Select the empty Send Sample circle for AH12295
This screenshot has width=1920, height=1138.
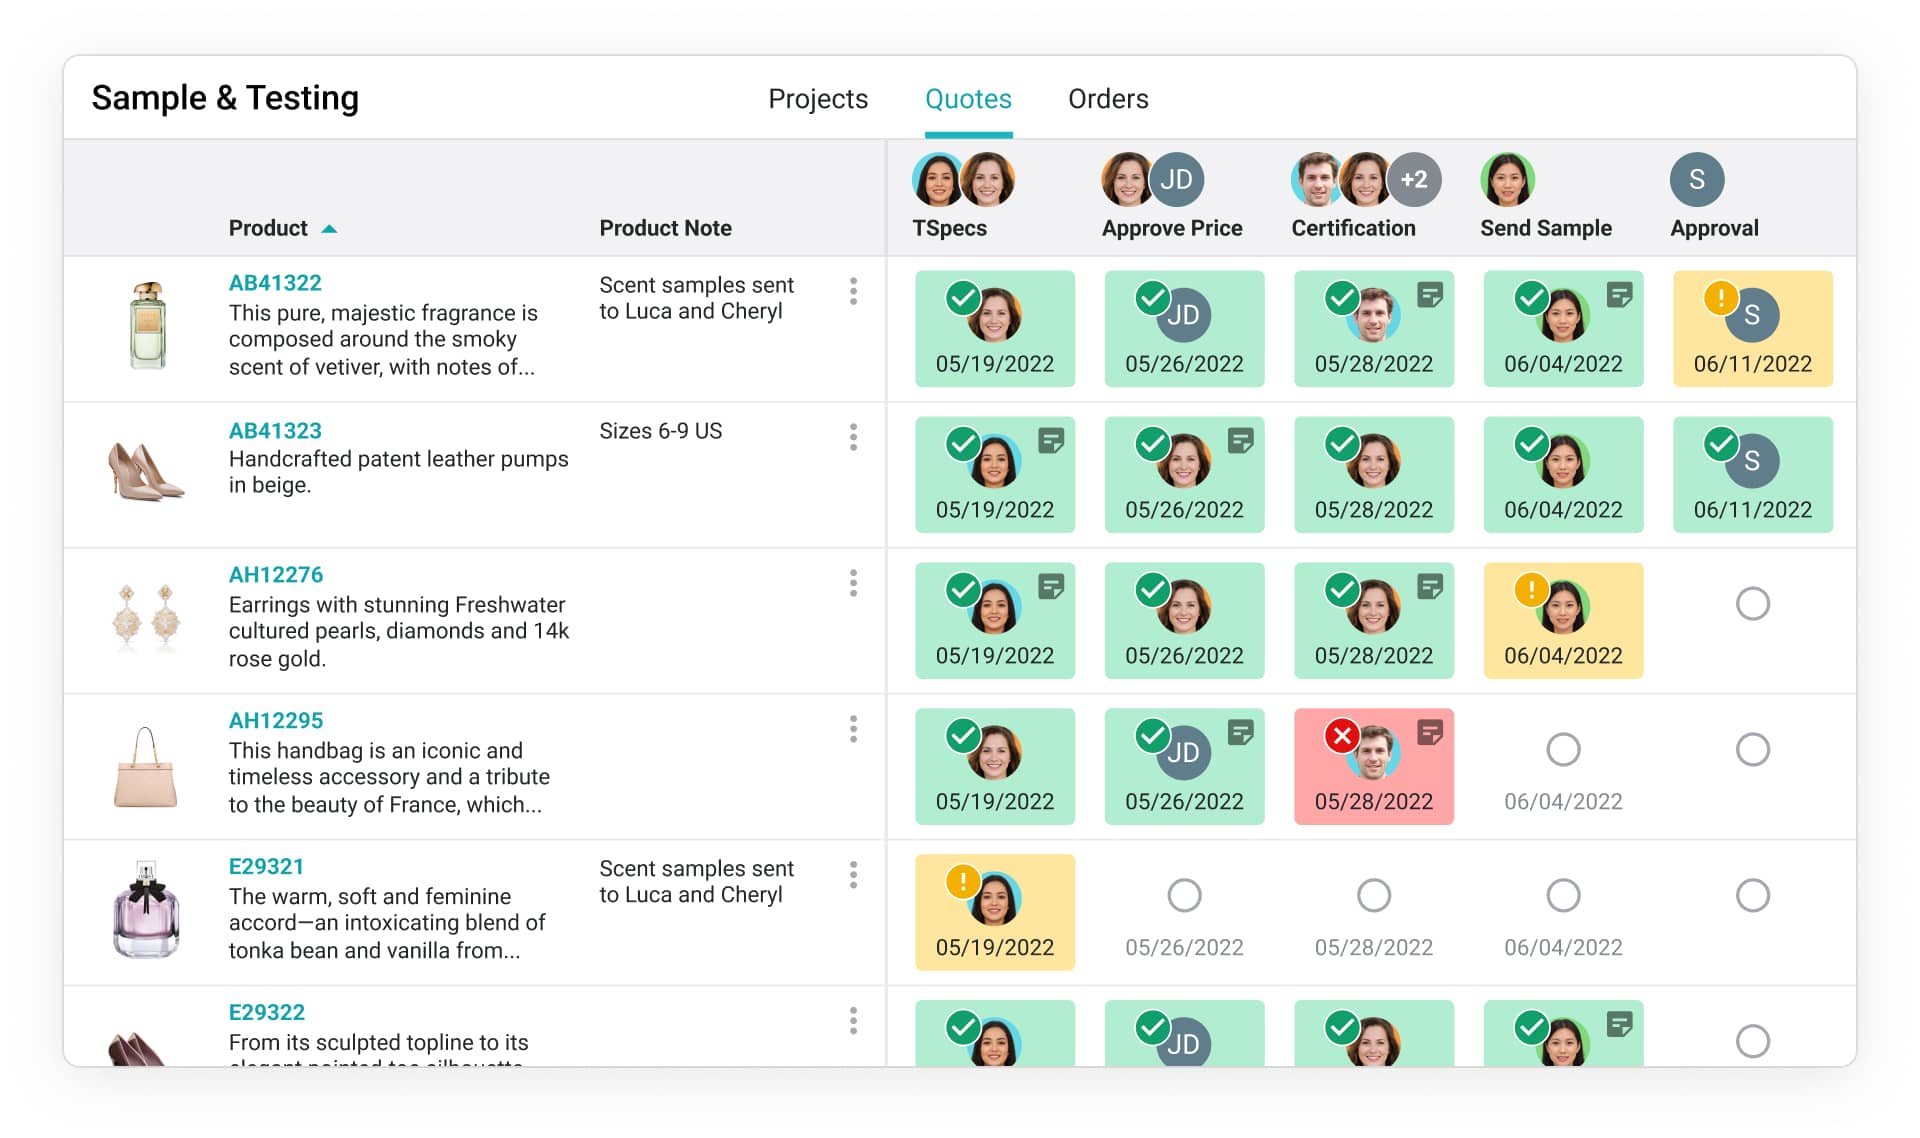(x=1563, y=750)
